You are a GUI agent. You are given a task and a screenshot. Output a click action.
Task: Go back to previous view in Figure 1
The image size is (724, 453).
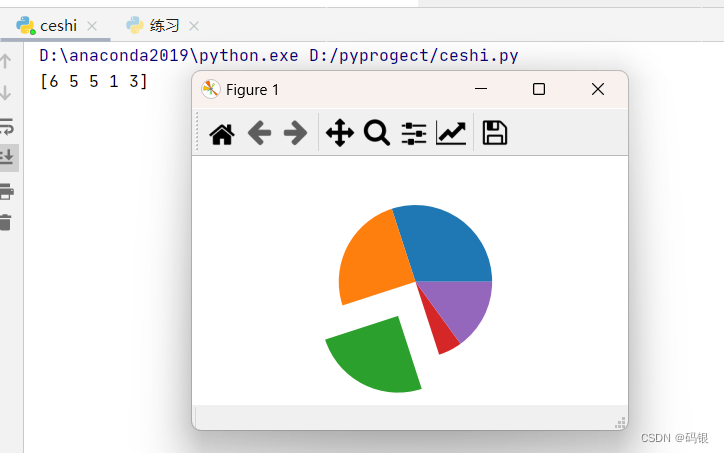click(x=259, y=133)
